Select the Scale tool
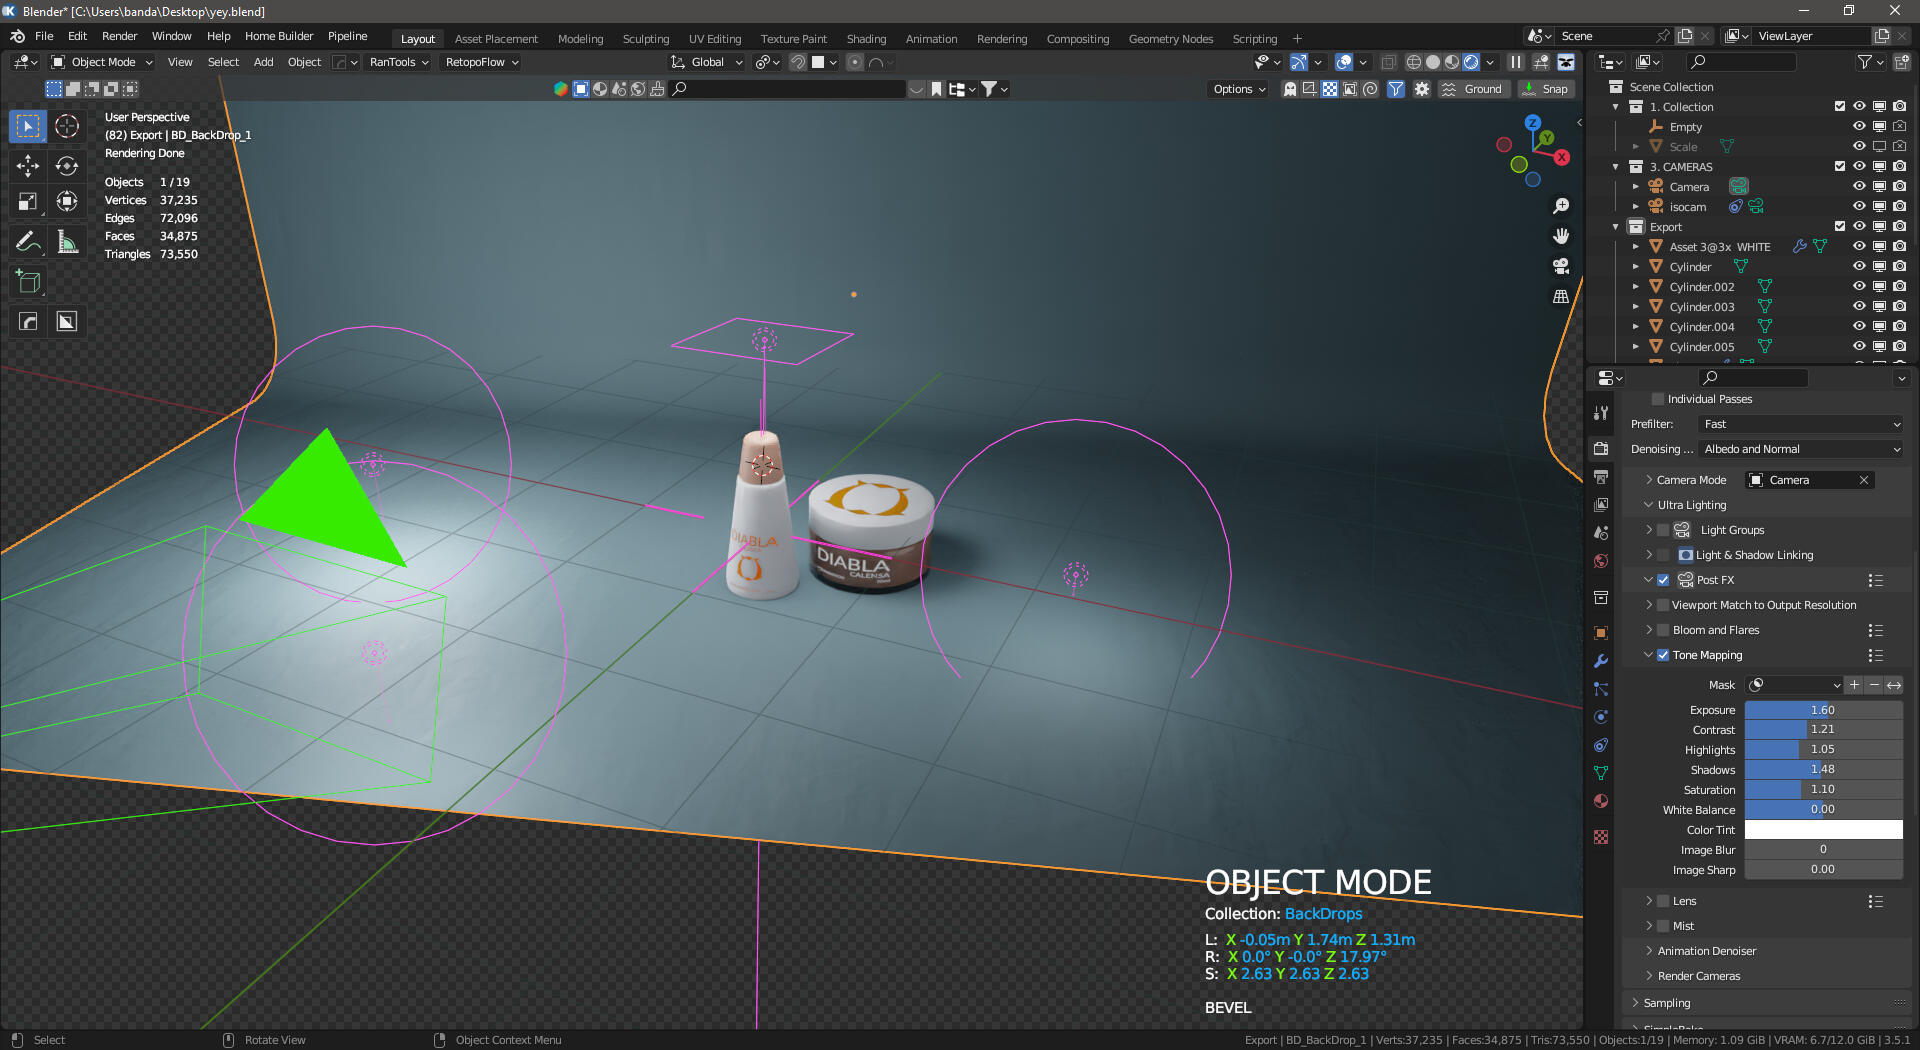The height and width of the screenshot is (1050, 1920). 27,201
